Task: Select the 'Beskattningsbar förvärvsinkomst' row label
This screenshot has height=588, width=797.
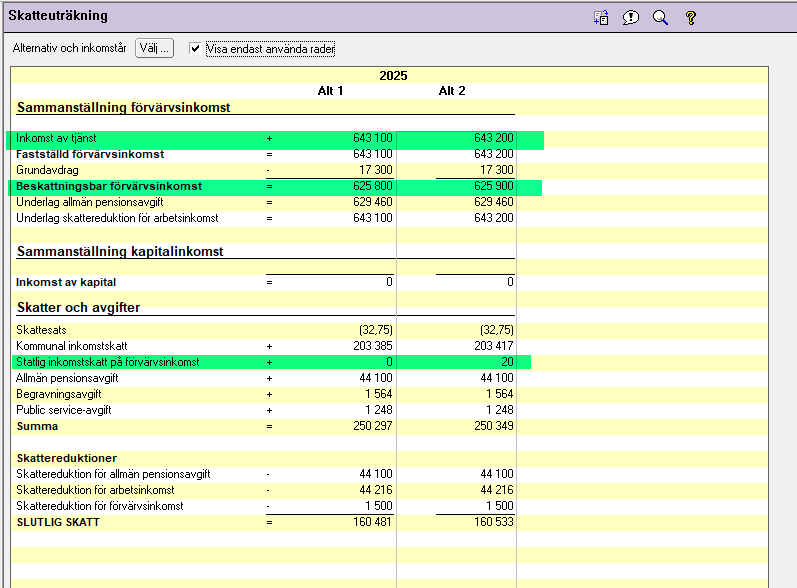Action: [x=109, y=186]
